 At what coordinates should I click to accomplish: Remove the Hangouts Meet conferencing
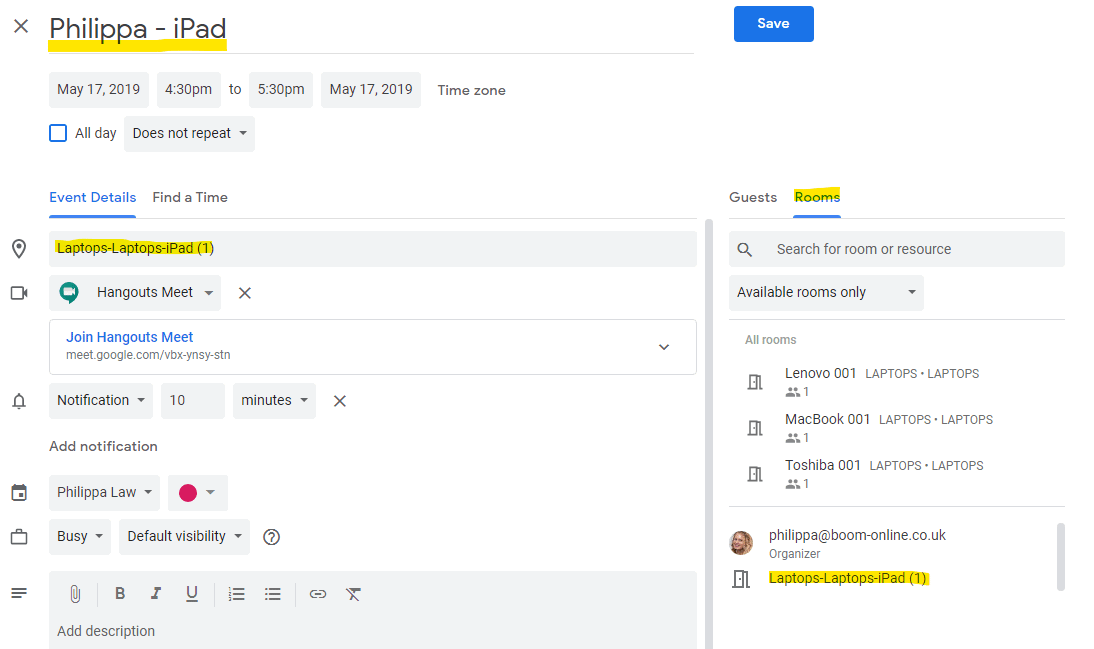tap(243, 292)
